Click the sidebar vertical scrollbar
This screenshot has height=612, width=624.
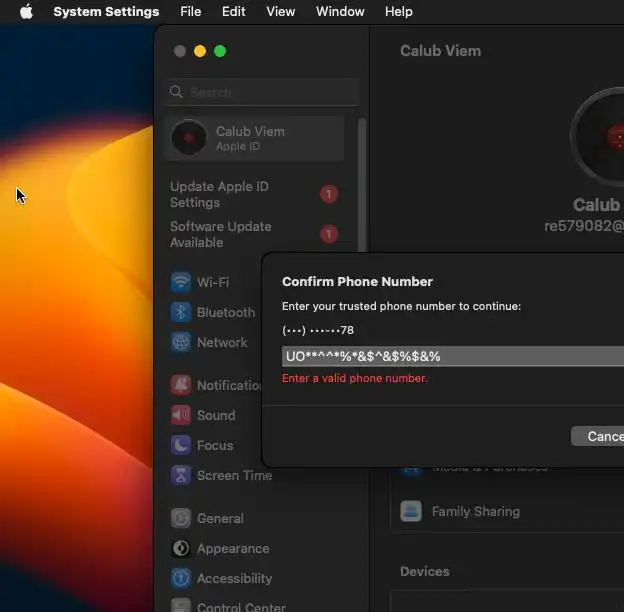coord(362,185)
